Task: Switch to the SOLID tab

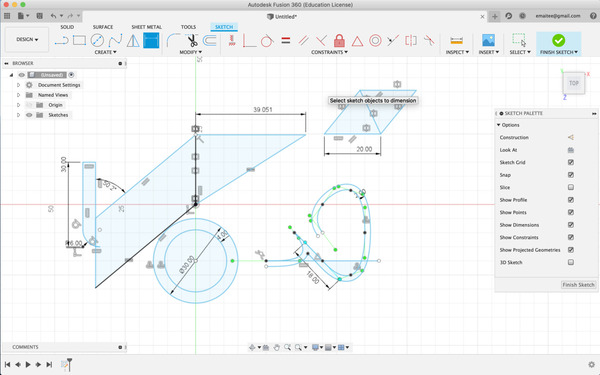Action: [x=67, y=27]
